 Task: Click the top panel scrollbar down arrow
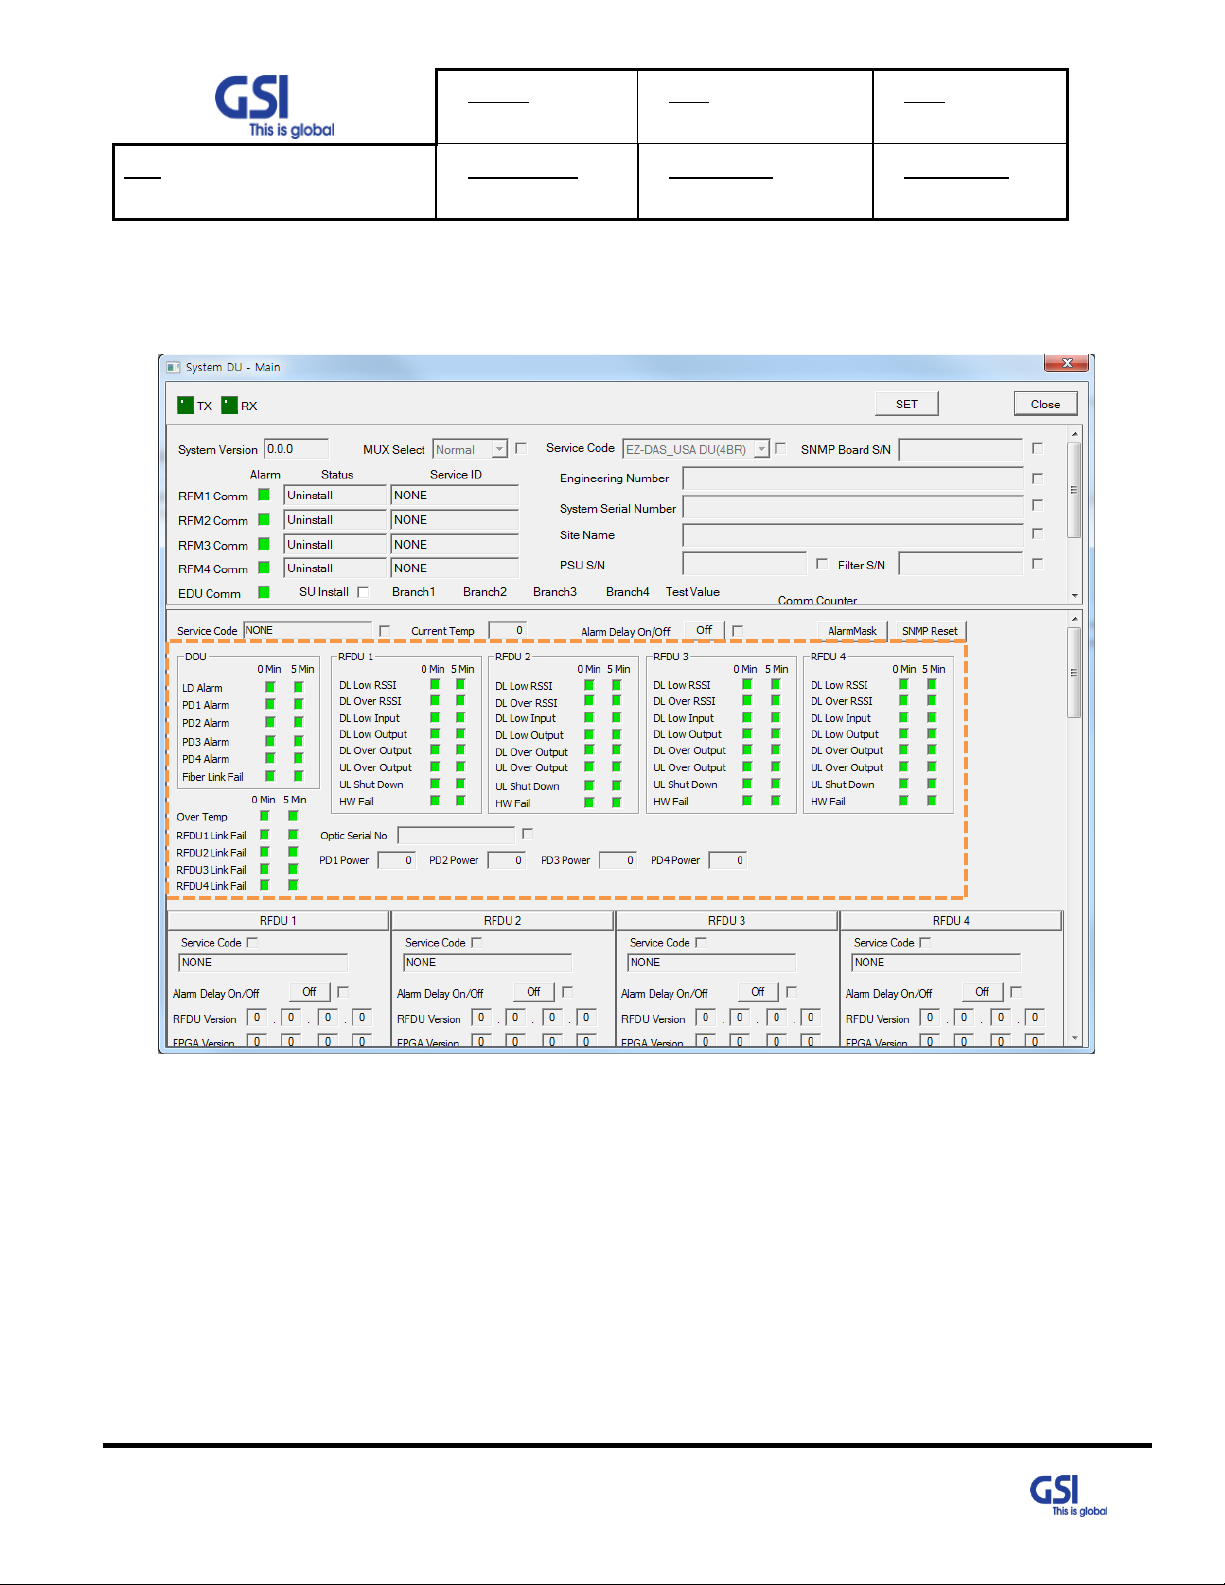[x=1075, y=595]
